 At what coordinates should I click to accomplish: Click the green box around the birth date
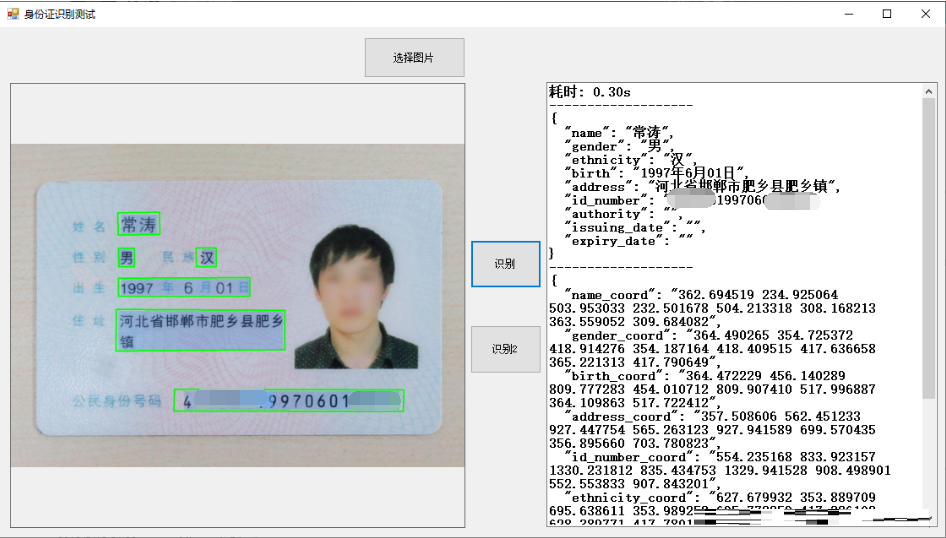[183, 288]
